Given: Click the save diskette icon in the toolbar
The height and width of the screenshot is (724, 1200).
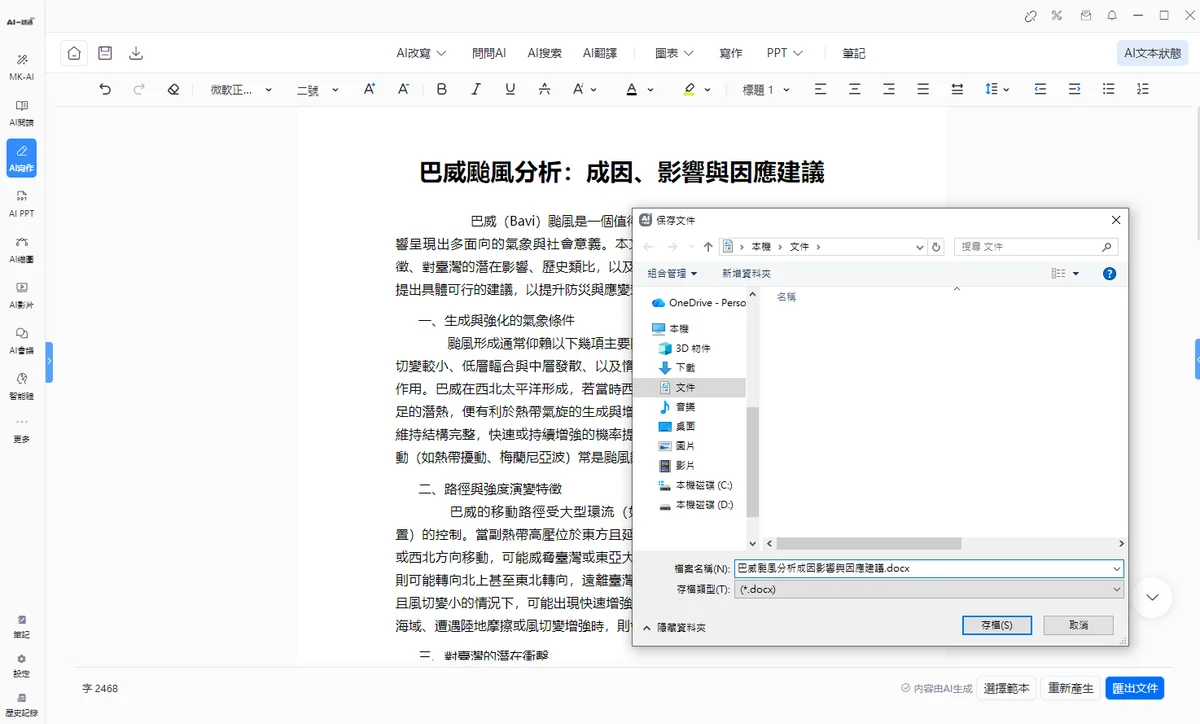Looking at the screenshot, I should pos(105,54).
